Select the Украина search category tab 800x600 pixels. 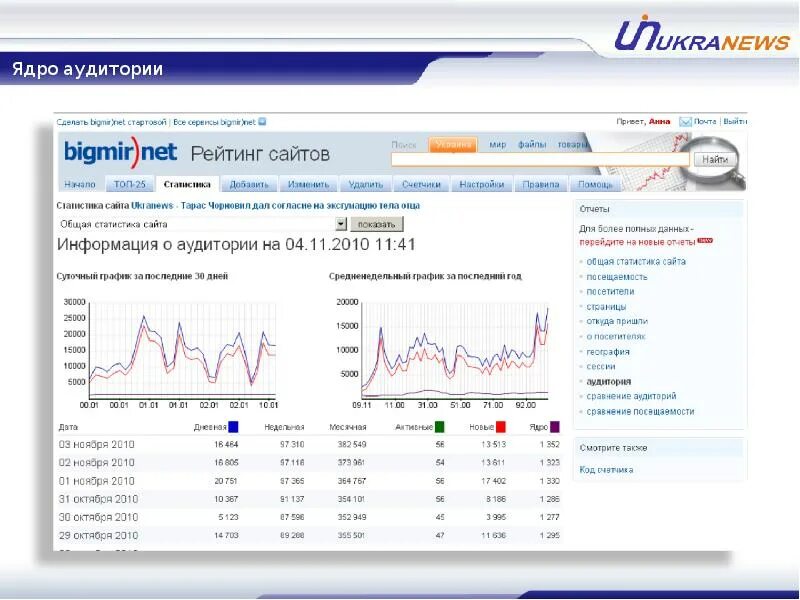tap(453, 144)
